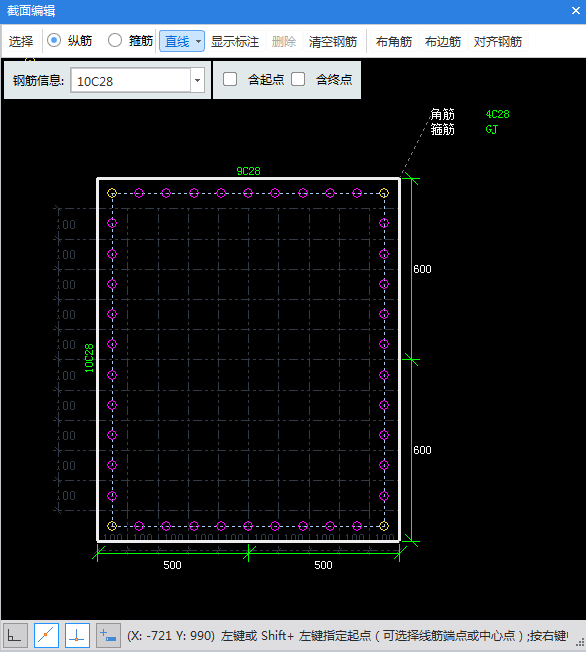Click the 删除 button
The width and height of the screenshot is (586, 652).
(x=284, y=42)
